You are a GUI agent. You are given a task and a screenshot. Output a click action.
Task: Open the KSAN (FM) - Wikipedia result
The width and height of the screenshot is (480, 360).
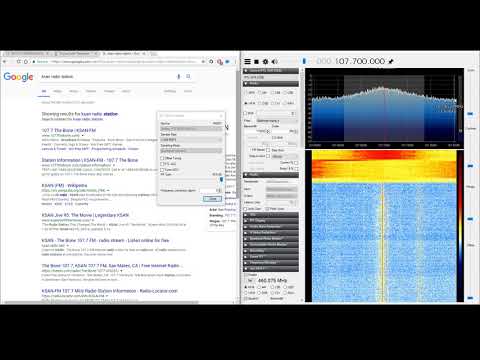pos(64,185)
